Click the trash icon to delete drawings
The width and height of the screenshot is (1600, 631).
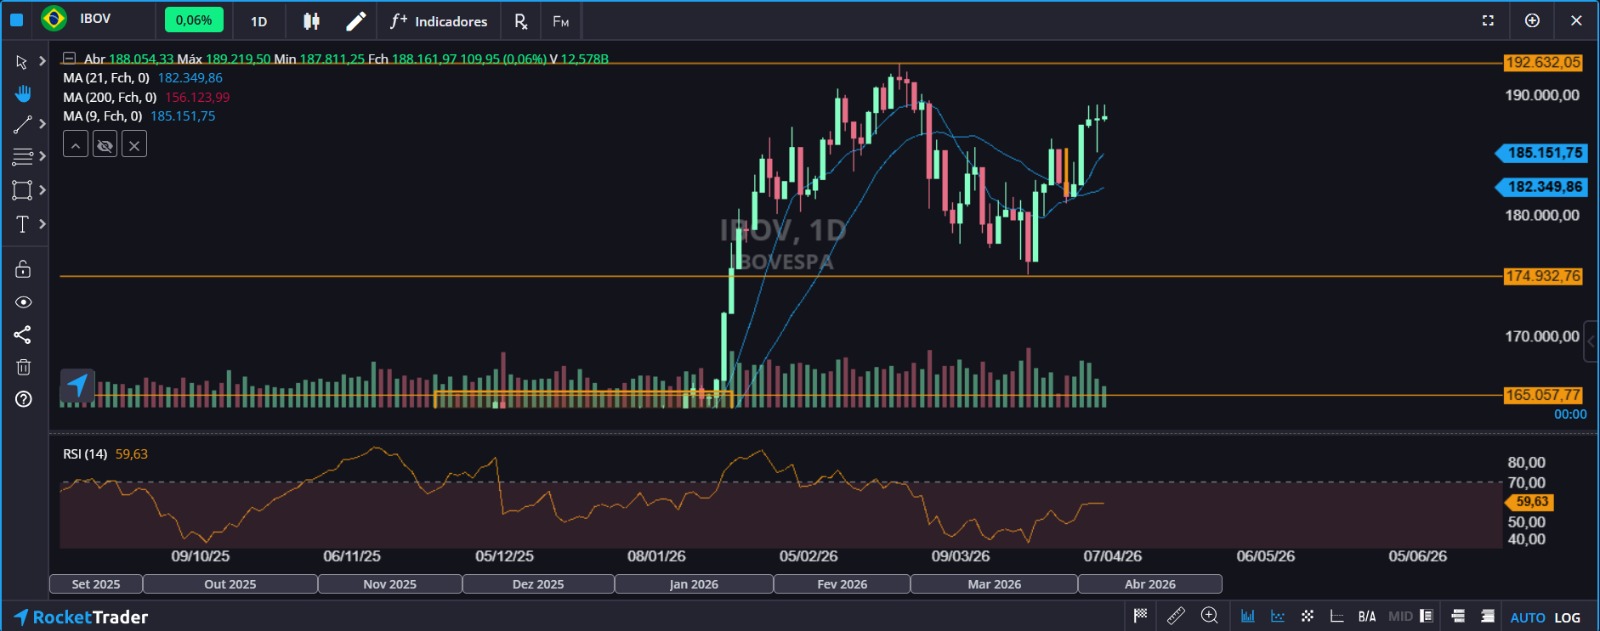[23, 367]
